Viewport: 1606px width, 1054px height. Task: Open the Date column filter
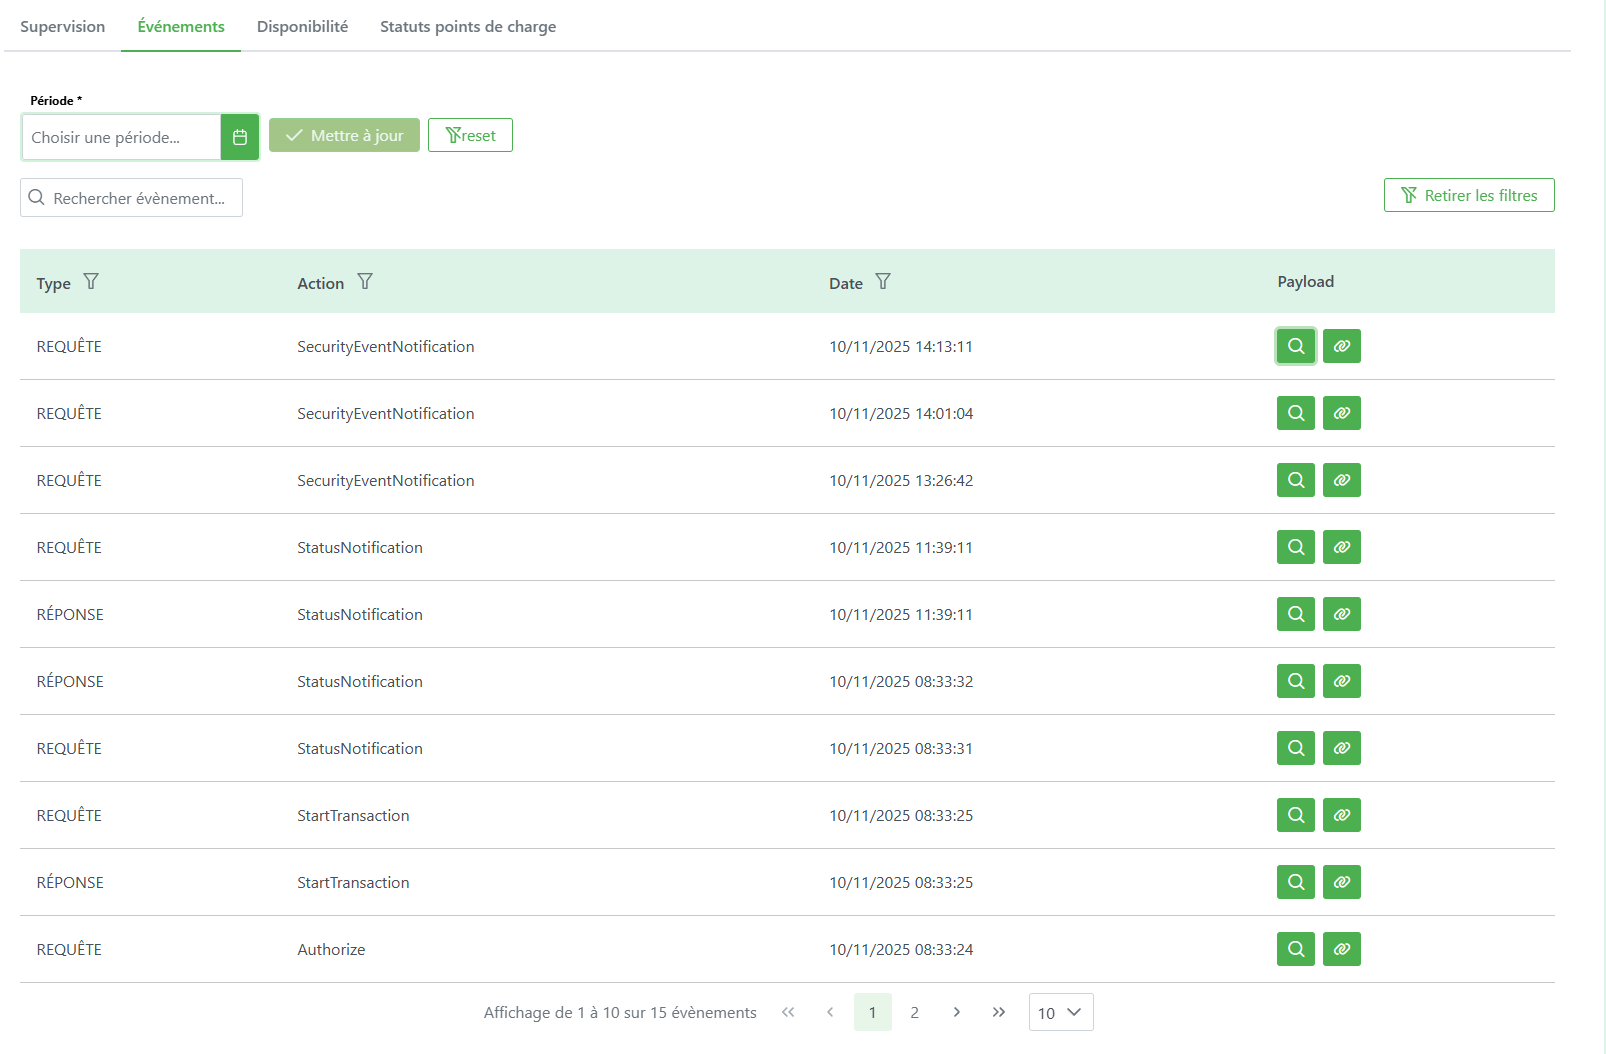click(883, 282)
